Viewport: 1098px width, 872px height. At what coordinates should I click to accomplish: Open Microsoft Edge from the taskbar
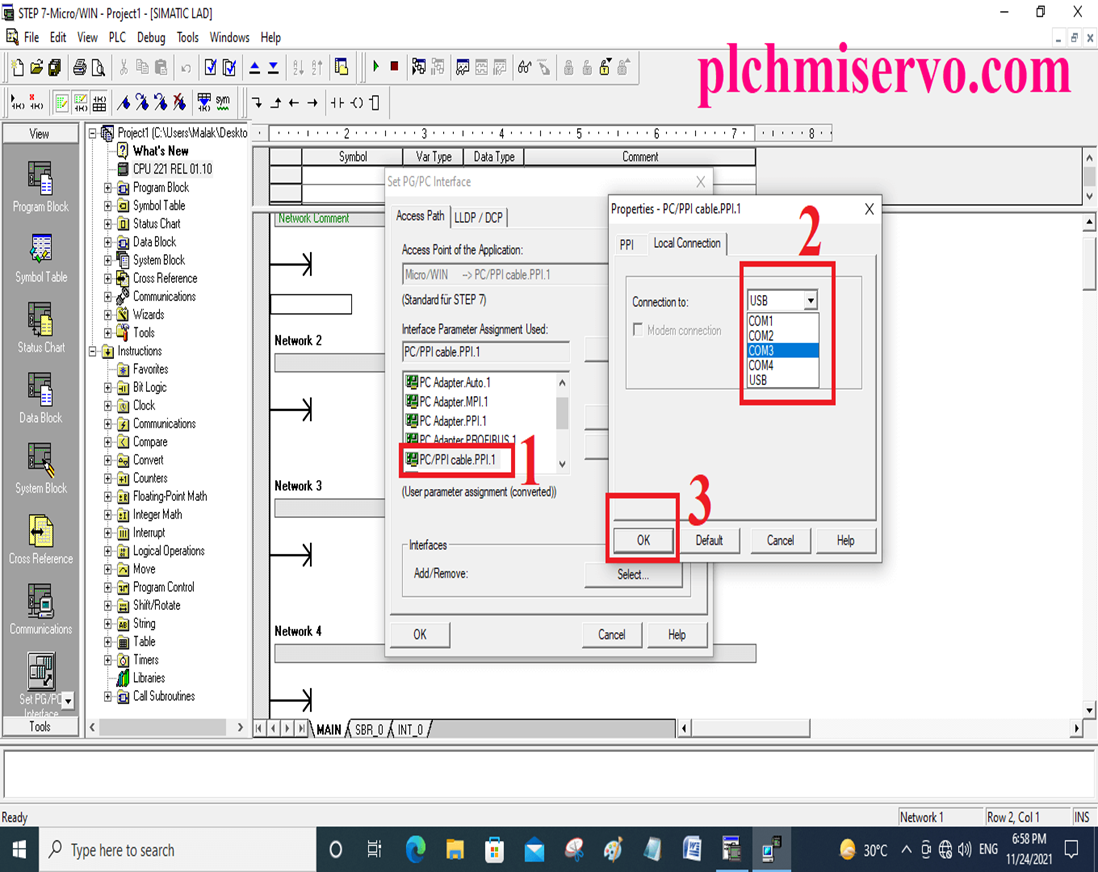[x=415, y=850]
